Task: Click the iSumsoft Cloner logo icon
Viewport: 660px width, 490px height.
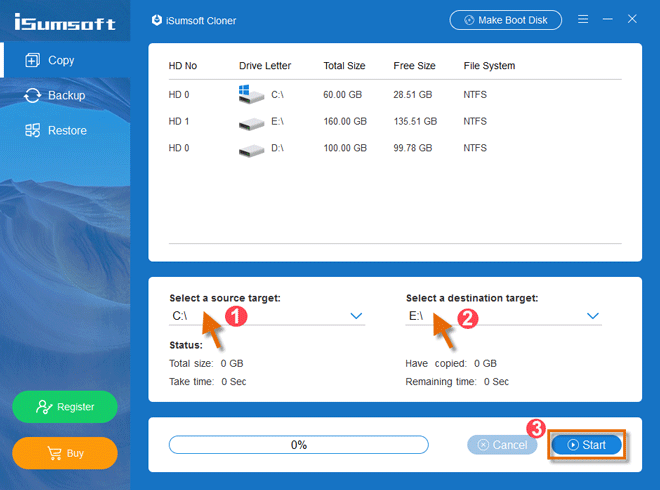Action: 157,20
